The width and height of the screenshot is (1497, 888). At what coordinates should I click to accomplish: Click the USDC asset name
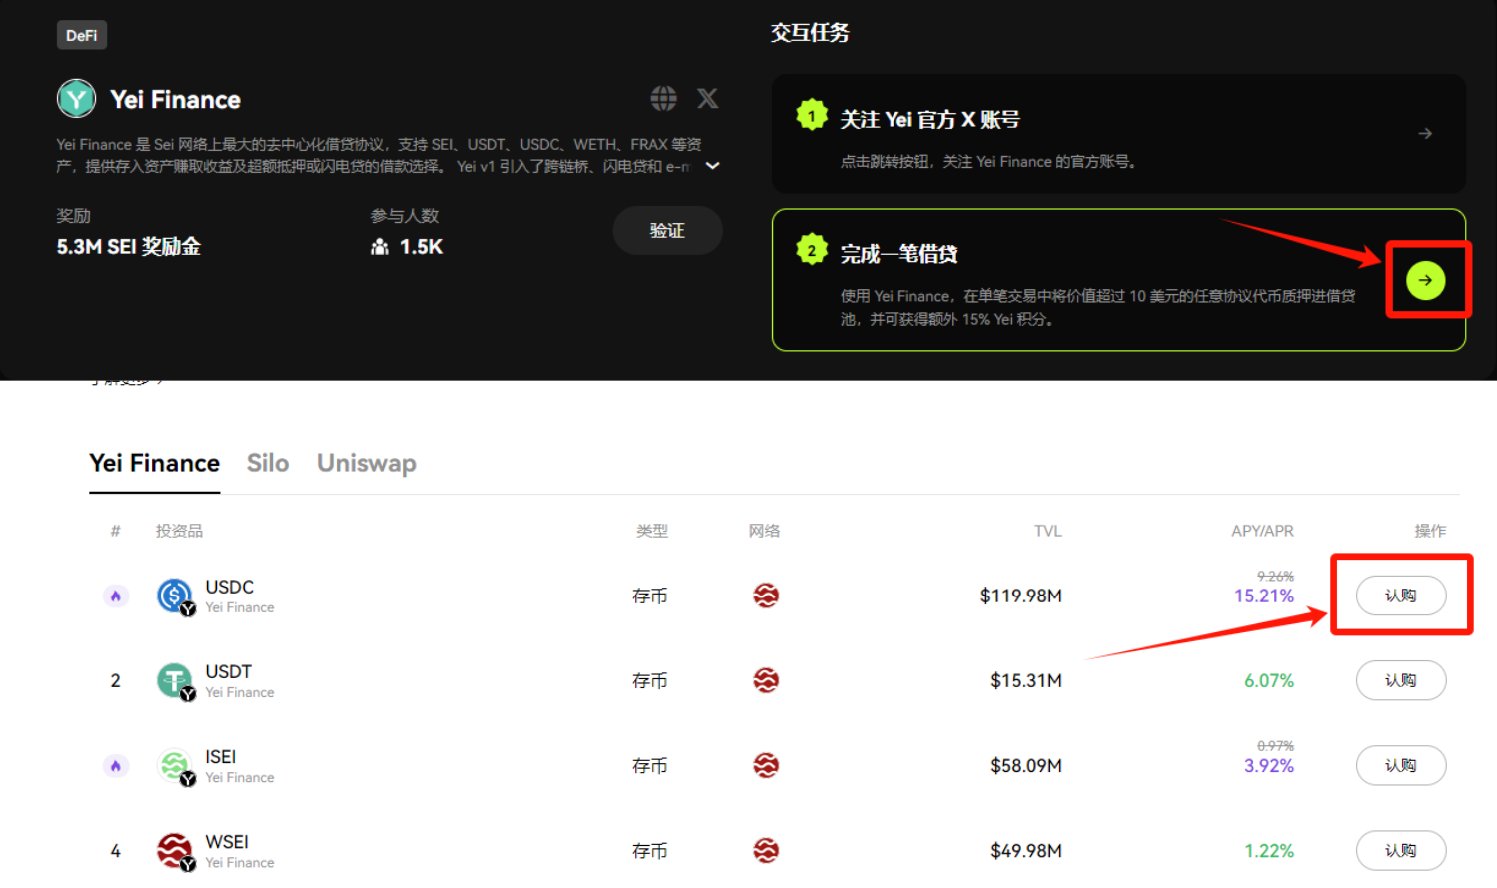coord(229,587)
